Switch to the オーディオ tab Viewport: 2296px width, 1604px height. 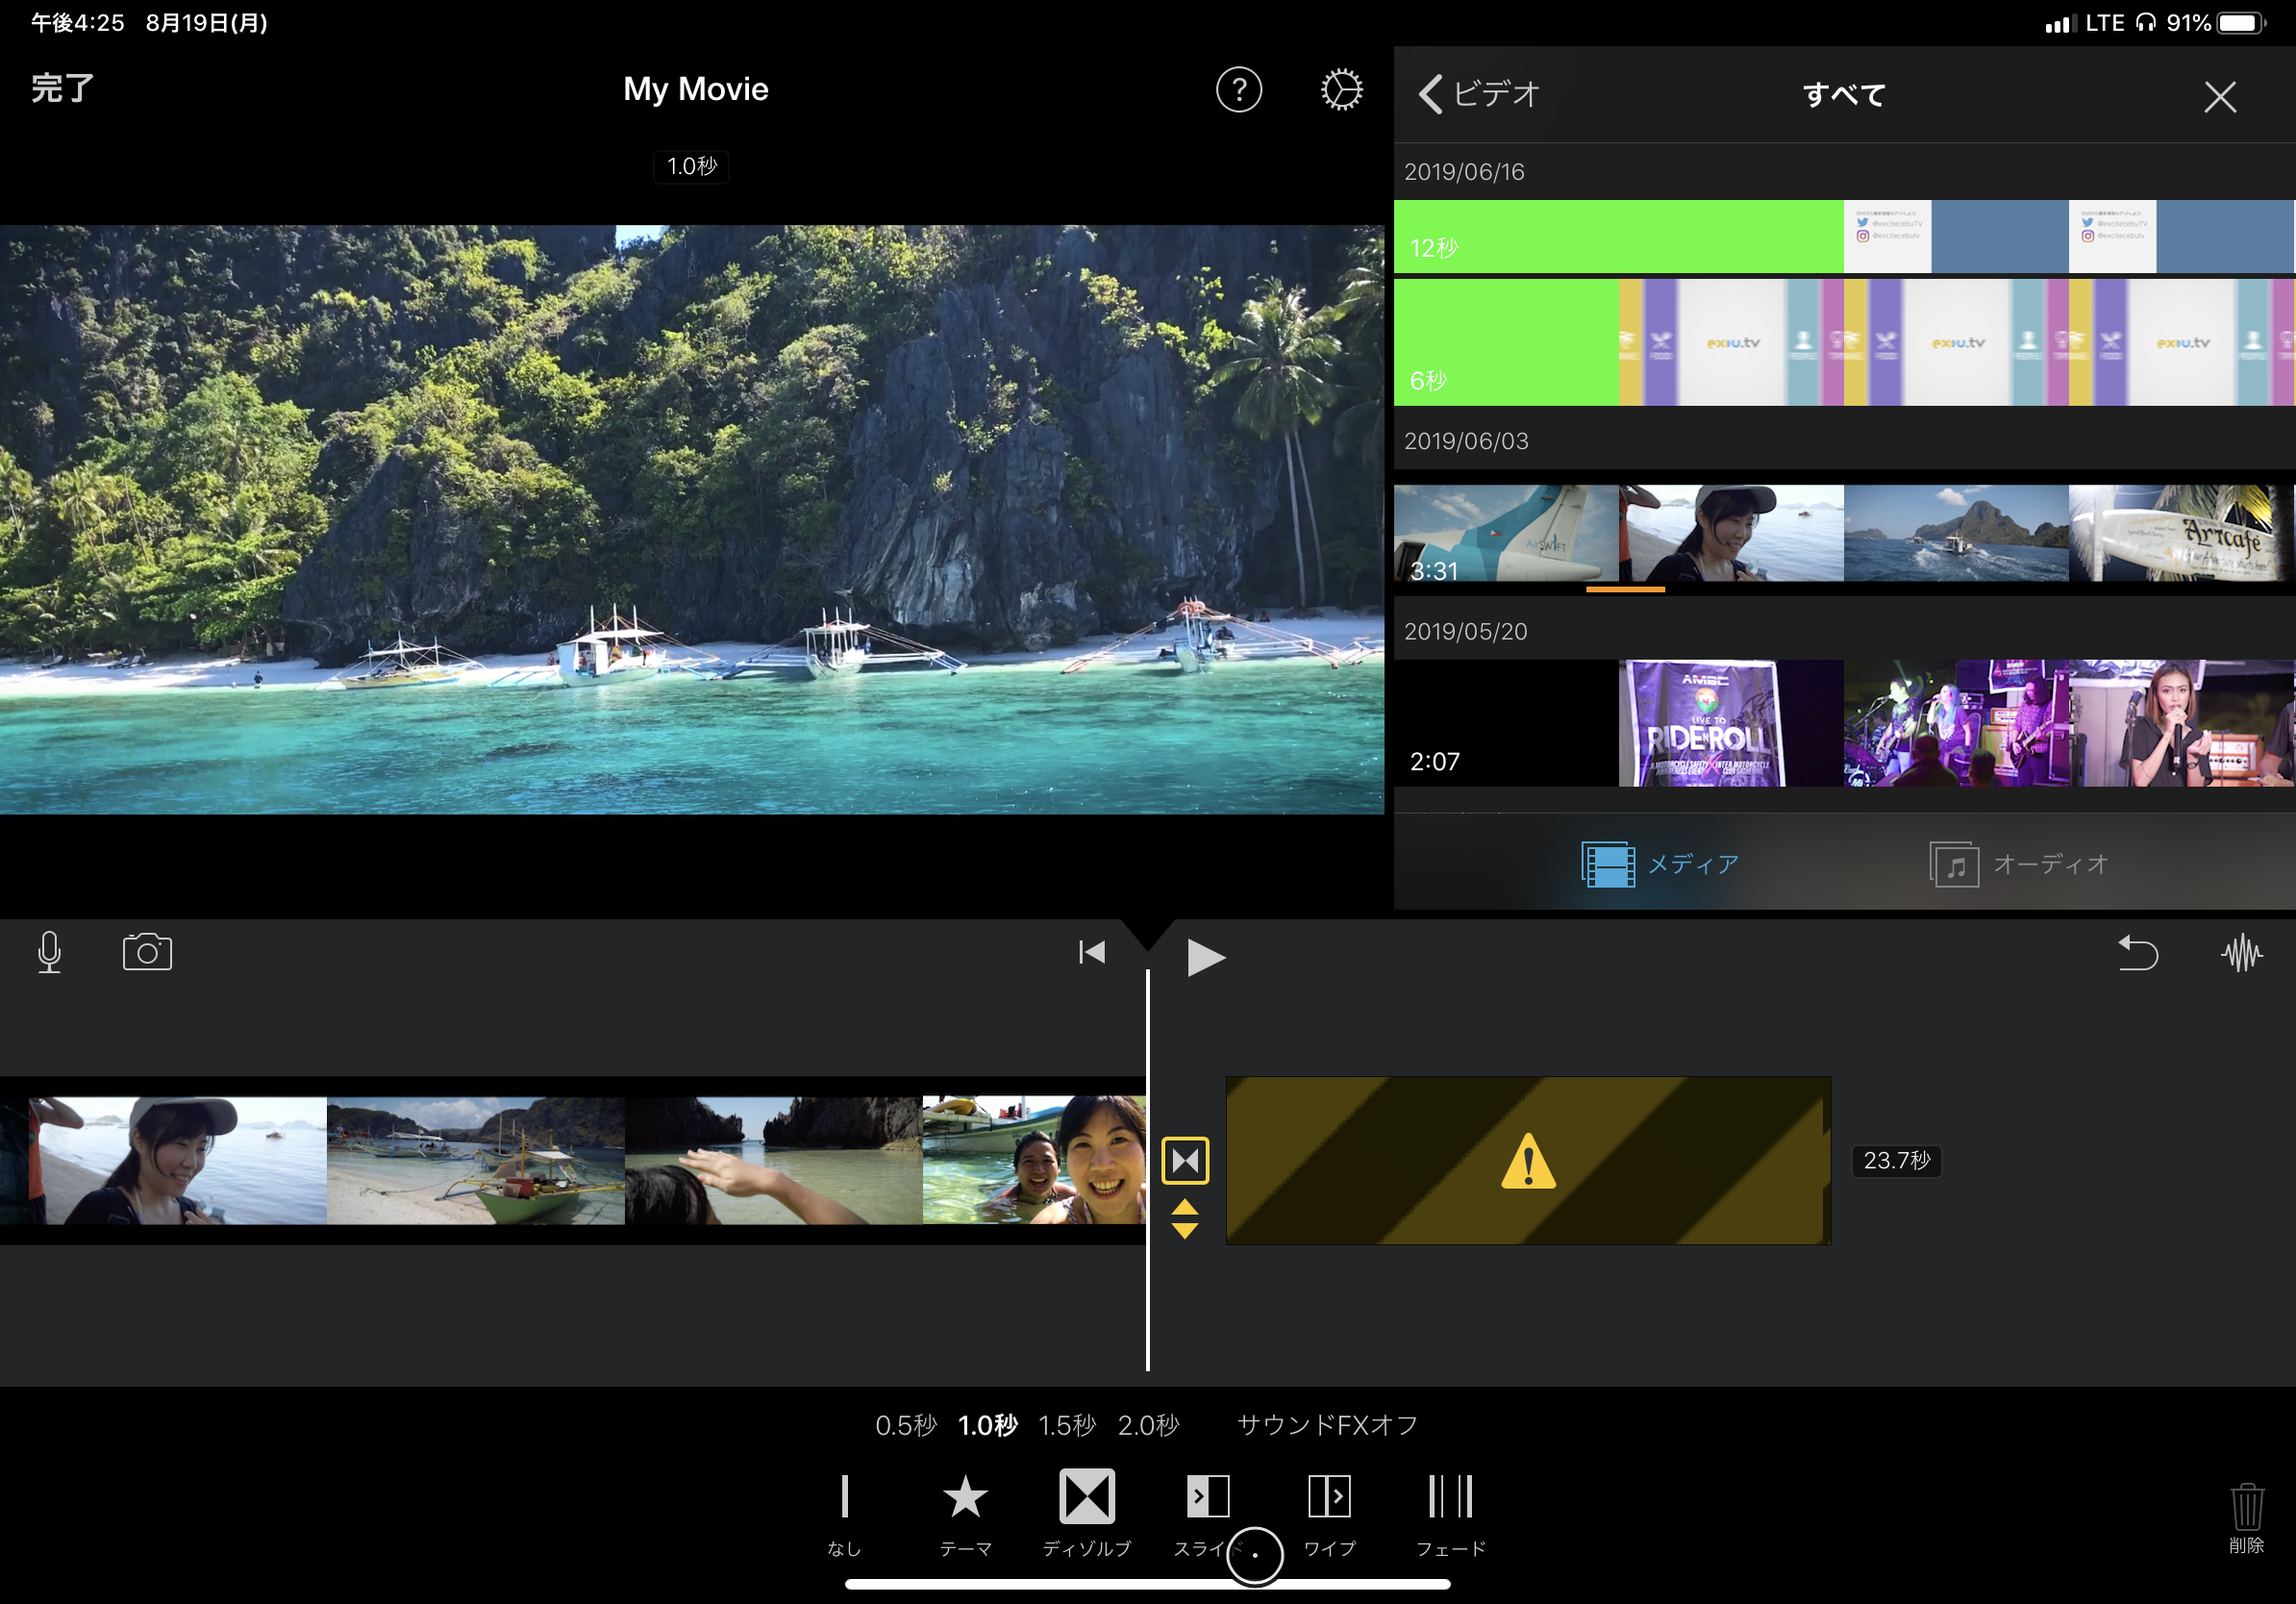point(2018,863)
